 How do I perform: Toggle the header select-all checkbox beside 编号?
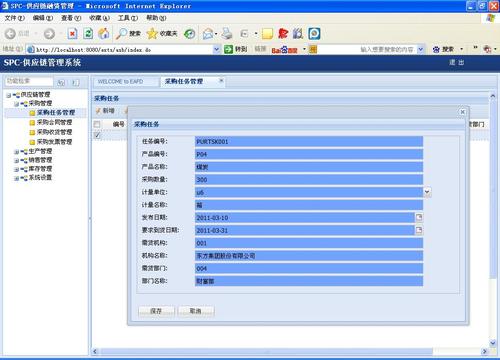click(97, 124)
